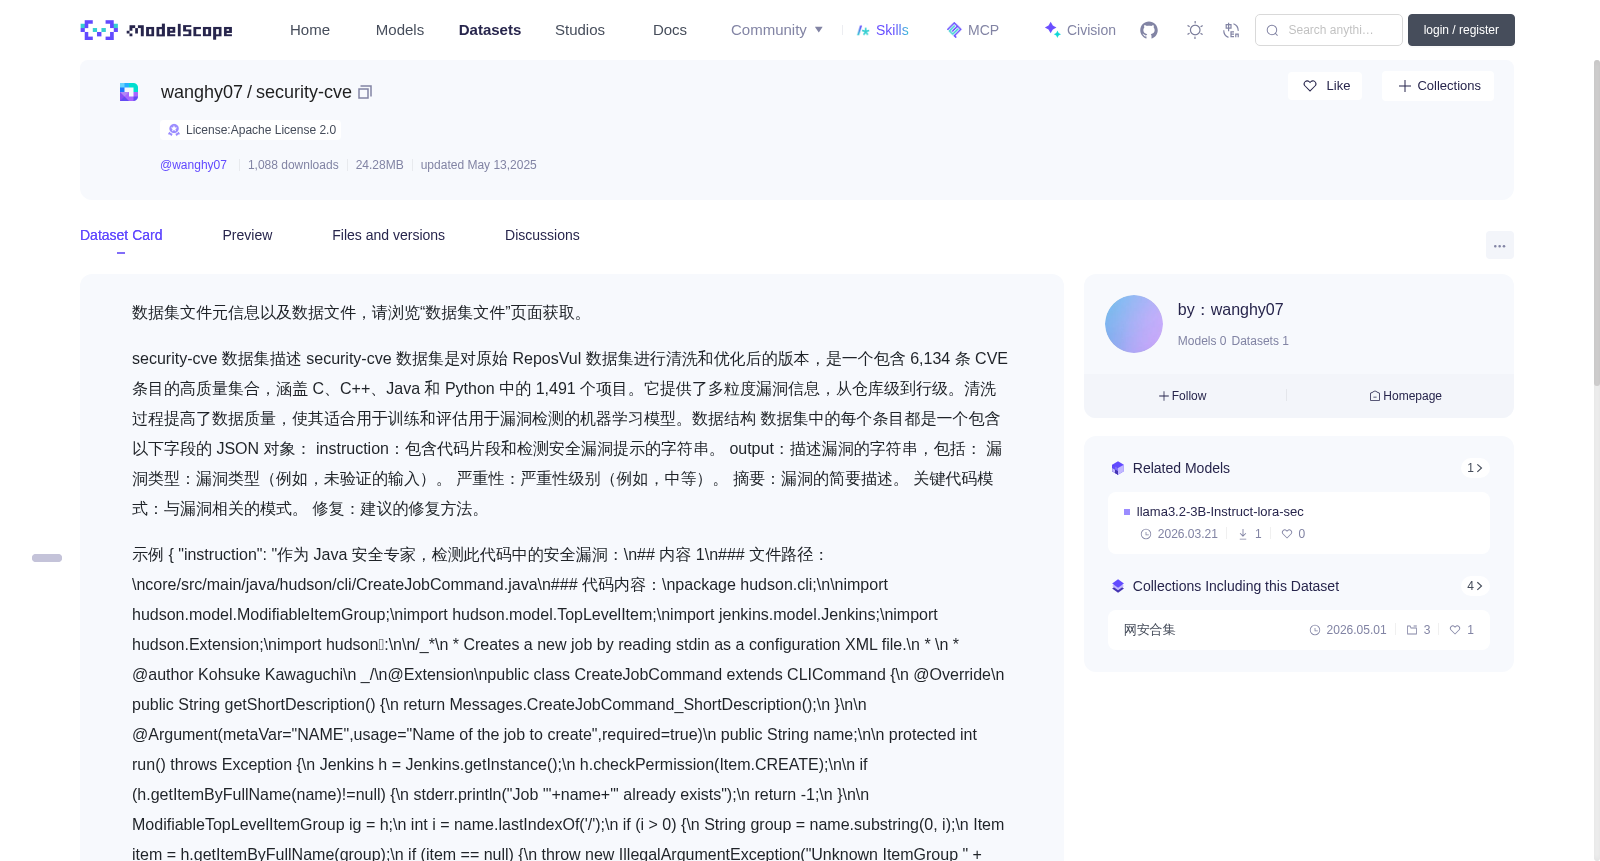1600x861 pixels.
Task: Click download count icon under llama3.2 model
Action: click(1243, 534)
